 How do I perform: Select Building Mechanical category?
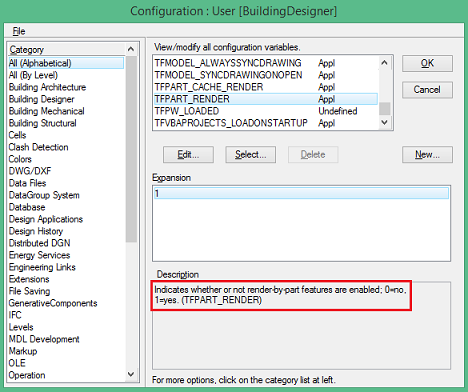tap(66, 111)
